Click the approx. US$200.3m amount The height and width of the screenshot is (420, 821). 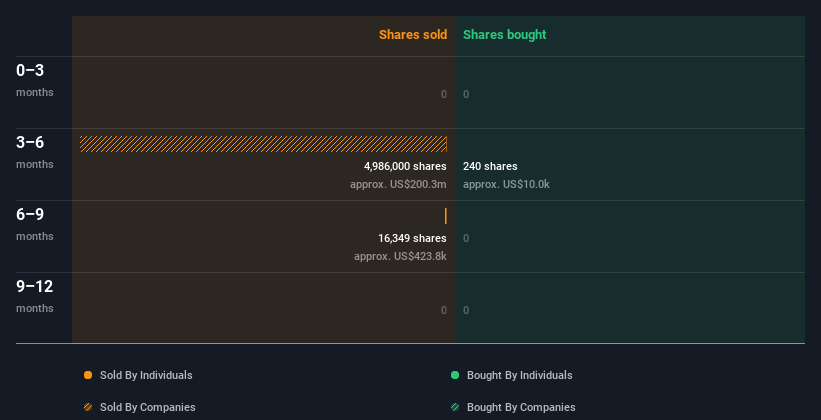click(398, 184)
